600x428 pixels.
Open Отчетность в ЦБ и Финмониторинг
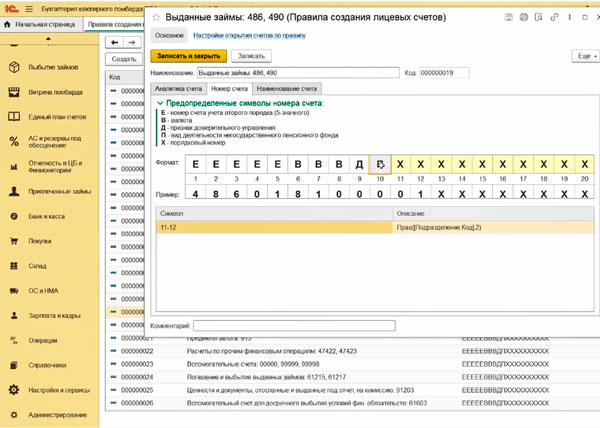[55, 167]
